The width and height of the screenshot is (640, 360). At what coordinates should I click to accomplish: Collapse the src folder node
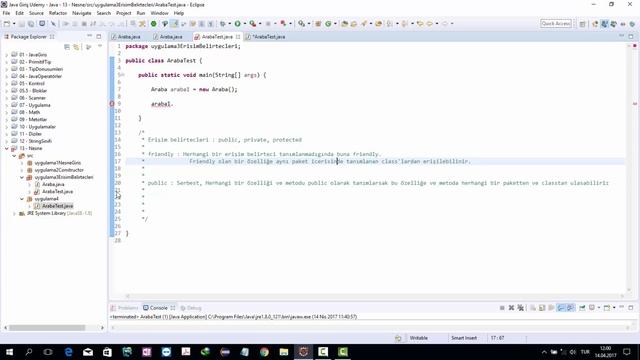[x=14, y=156]
